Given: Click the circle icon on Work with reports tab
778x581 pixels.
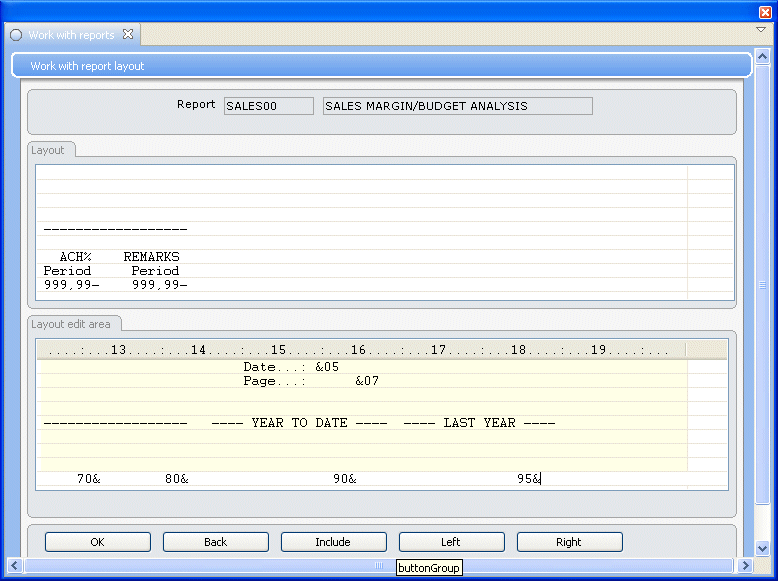Looking at the screenshot, I should pyautogui.click(x=16, y=35).
